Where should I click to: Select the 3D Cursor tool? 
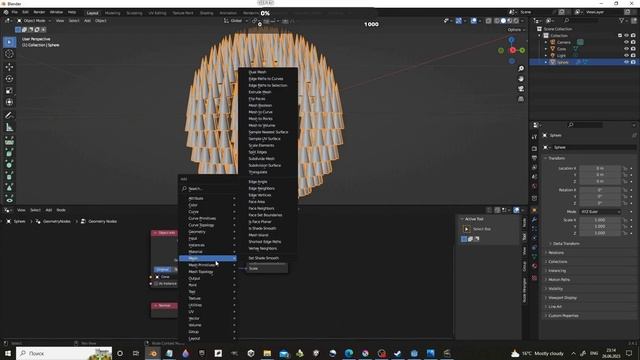pyautogui.click(x=9, y=54)
